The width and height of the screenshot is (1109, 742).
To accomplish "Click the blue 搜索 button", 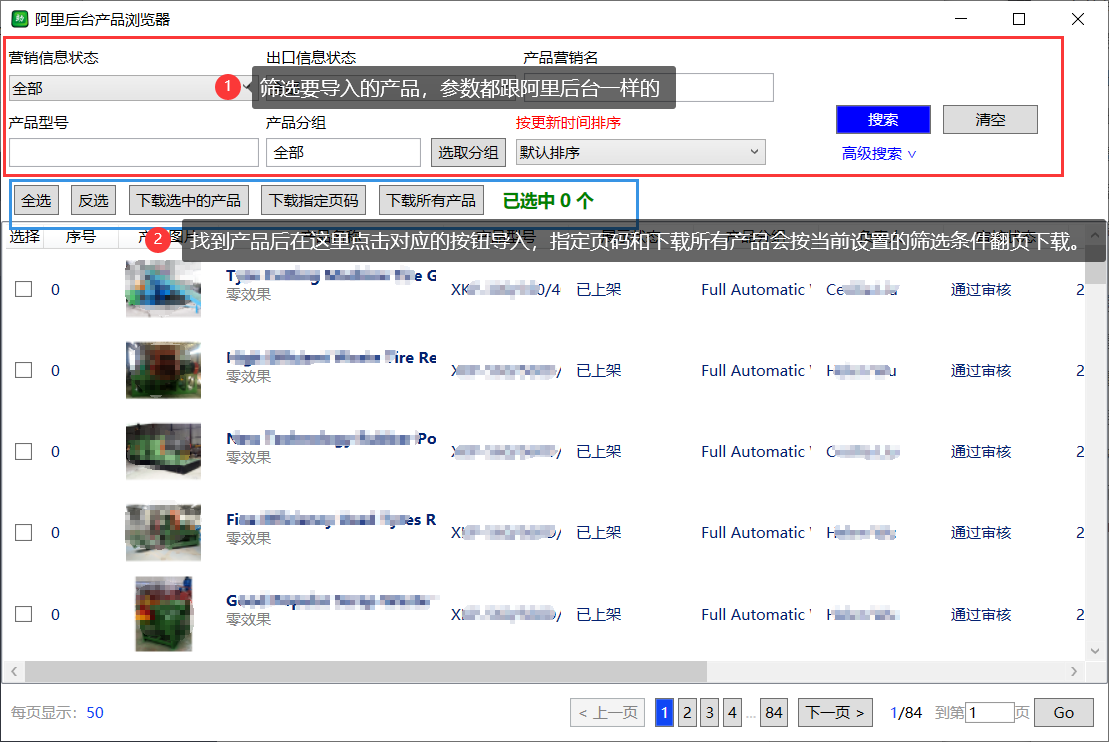I will pyautogui.click(x=883, y=120).
